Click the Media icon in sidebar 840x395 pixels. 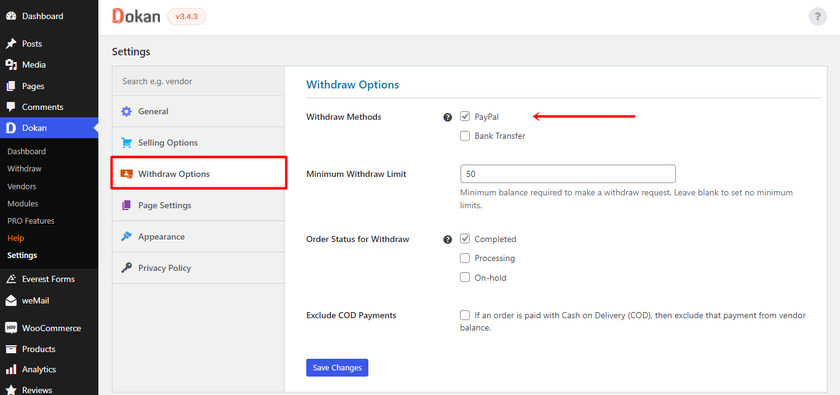pyautogui.click(x=11, y=65)
